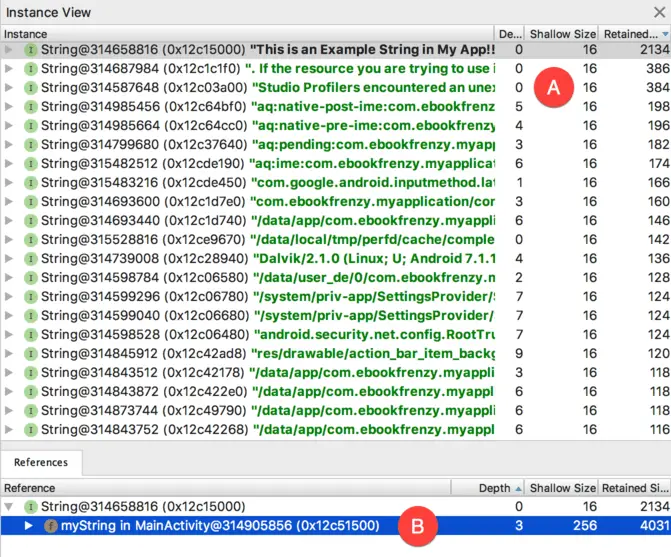671x557 pixels.
Task: Click shallow size 256 of myString reference
Action: (x=585, y=526)
